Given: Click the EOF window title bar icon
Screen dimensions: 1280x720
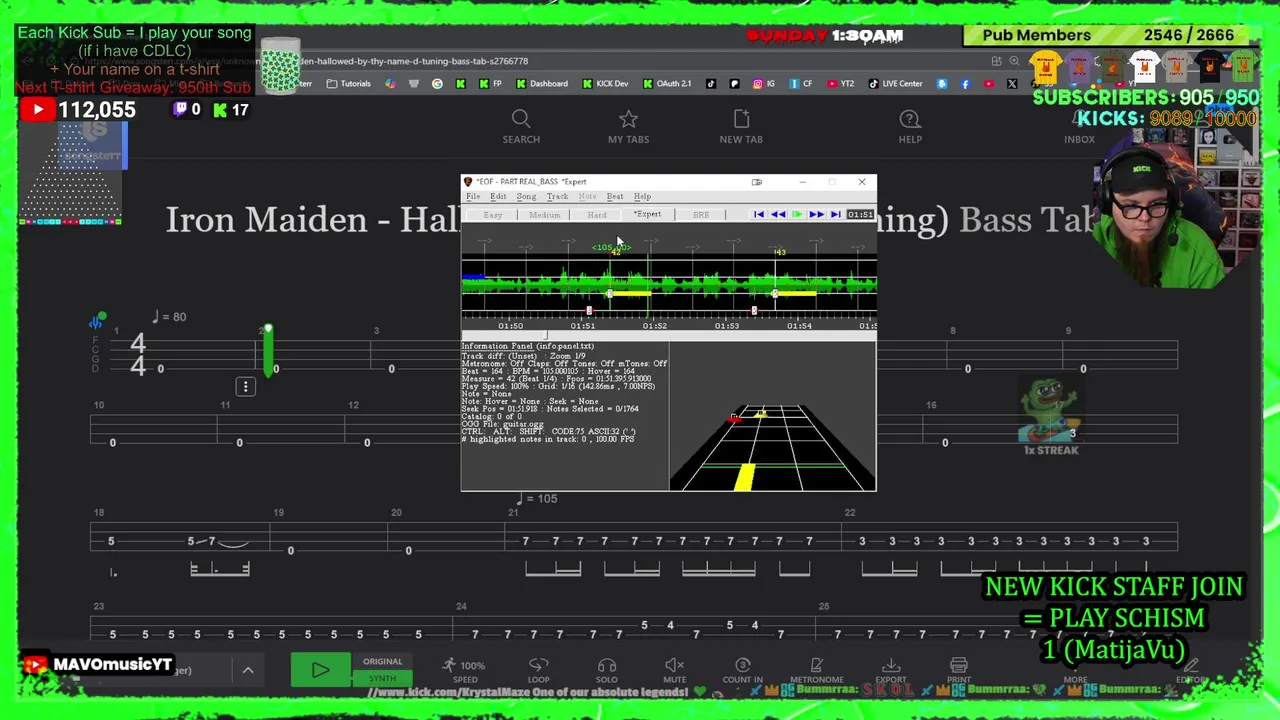Looking at the screenshot, I should click(x=468, y=182).
